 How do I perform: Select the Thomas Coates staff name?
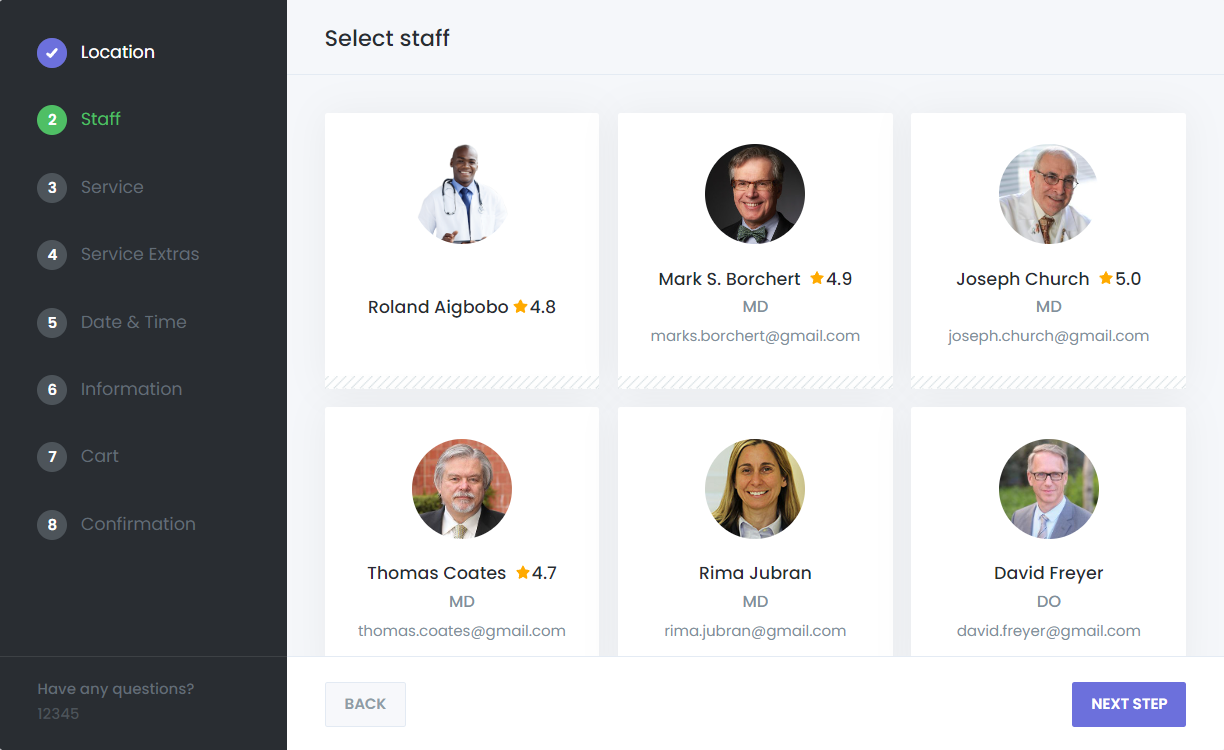click(x=437, y=573)
